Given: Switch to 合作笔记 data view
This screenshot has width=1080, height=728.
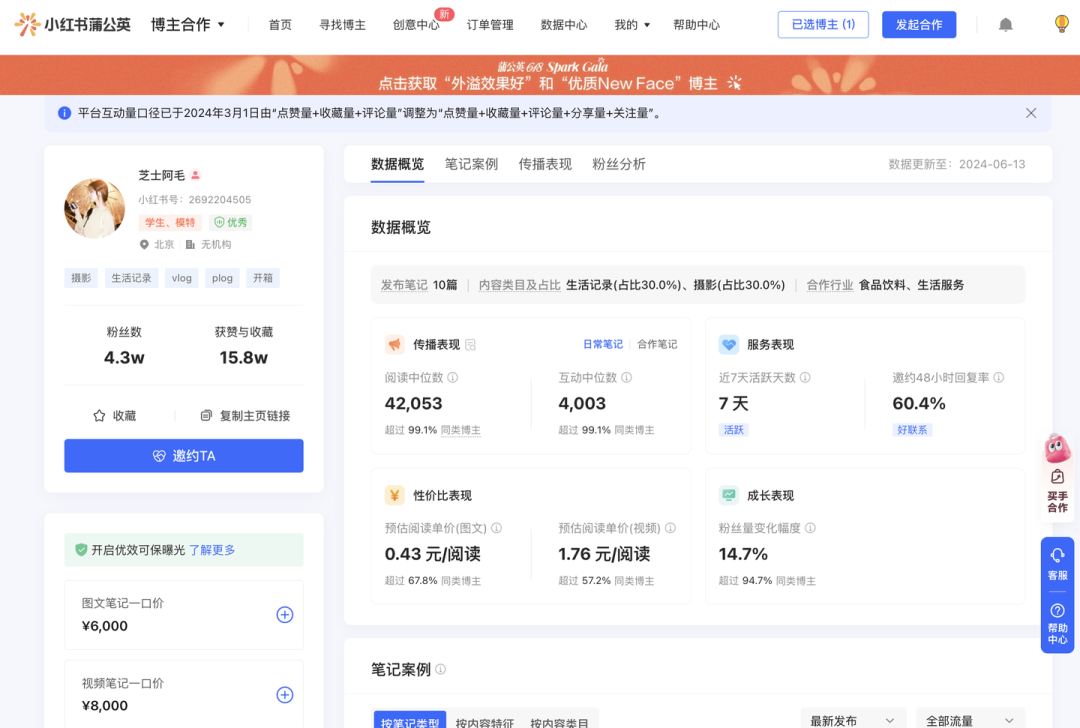Looking at the screenshot, I should click(659, 342).
